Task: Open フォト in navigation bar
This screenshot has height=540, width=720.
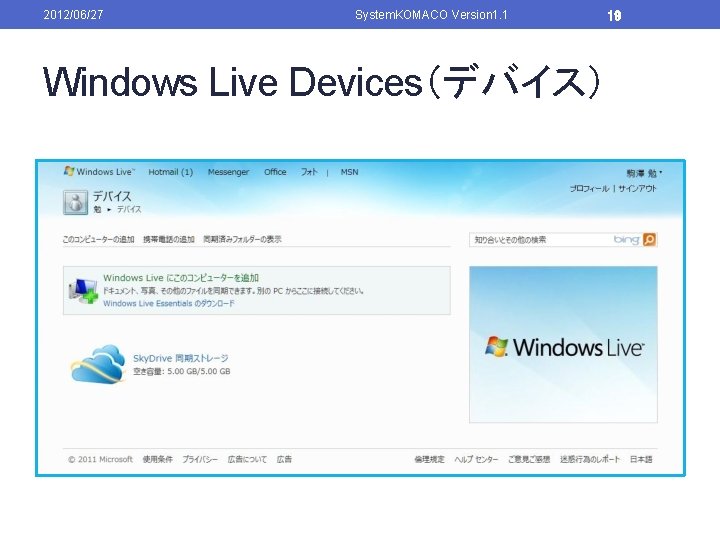Action: click(x=309, y=172)
